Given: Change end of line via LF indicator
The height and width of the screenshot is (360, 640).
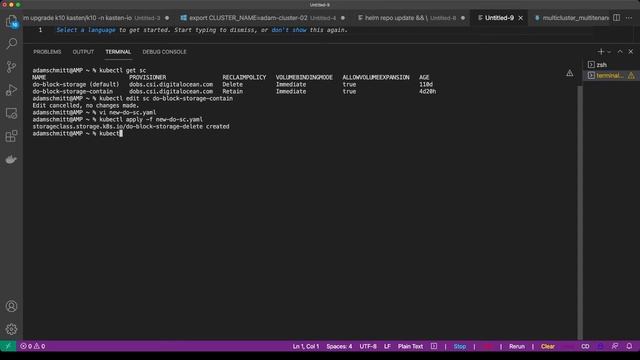Looking at the screenshot, I should tap(387, 346).
